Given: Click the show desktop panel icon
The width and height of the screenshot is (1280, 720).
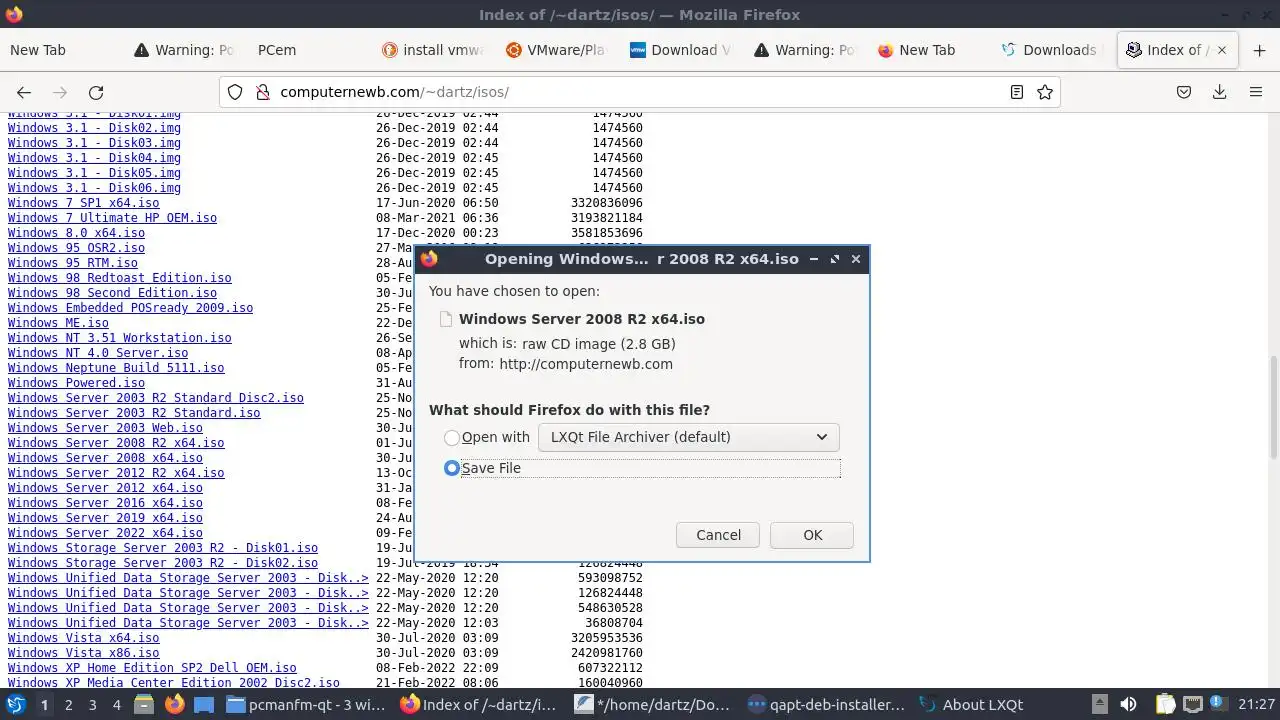Looking at the screenshot, I should (x=204, y=705).
